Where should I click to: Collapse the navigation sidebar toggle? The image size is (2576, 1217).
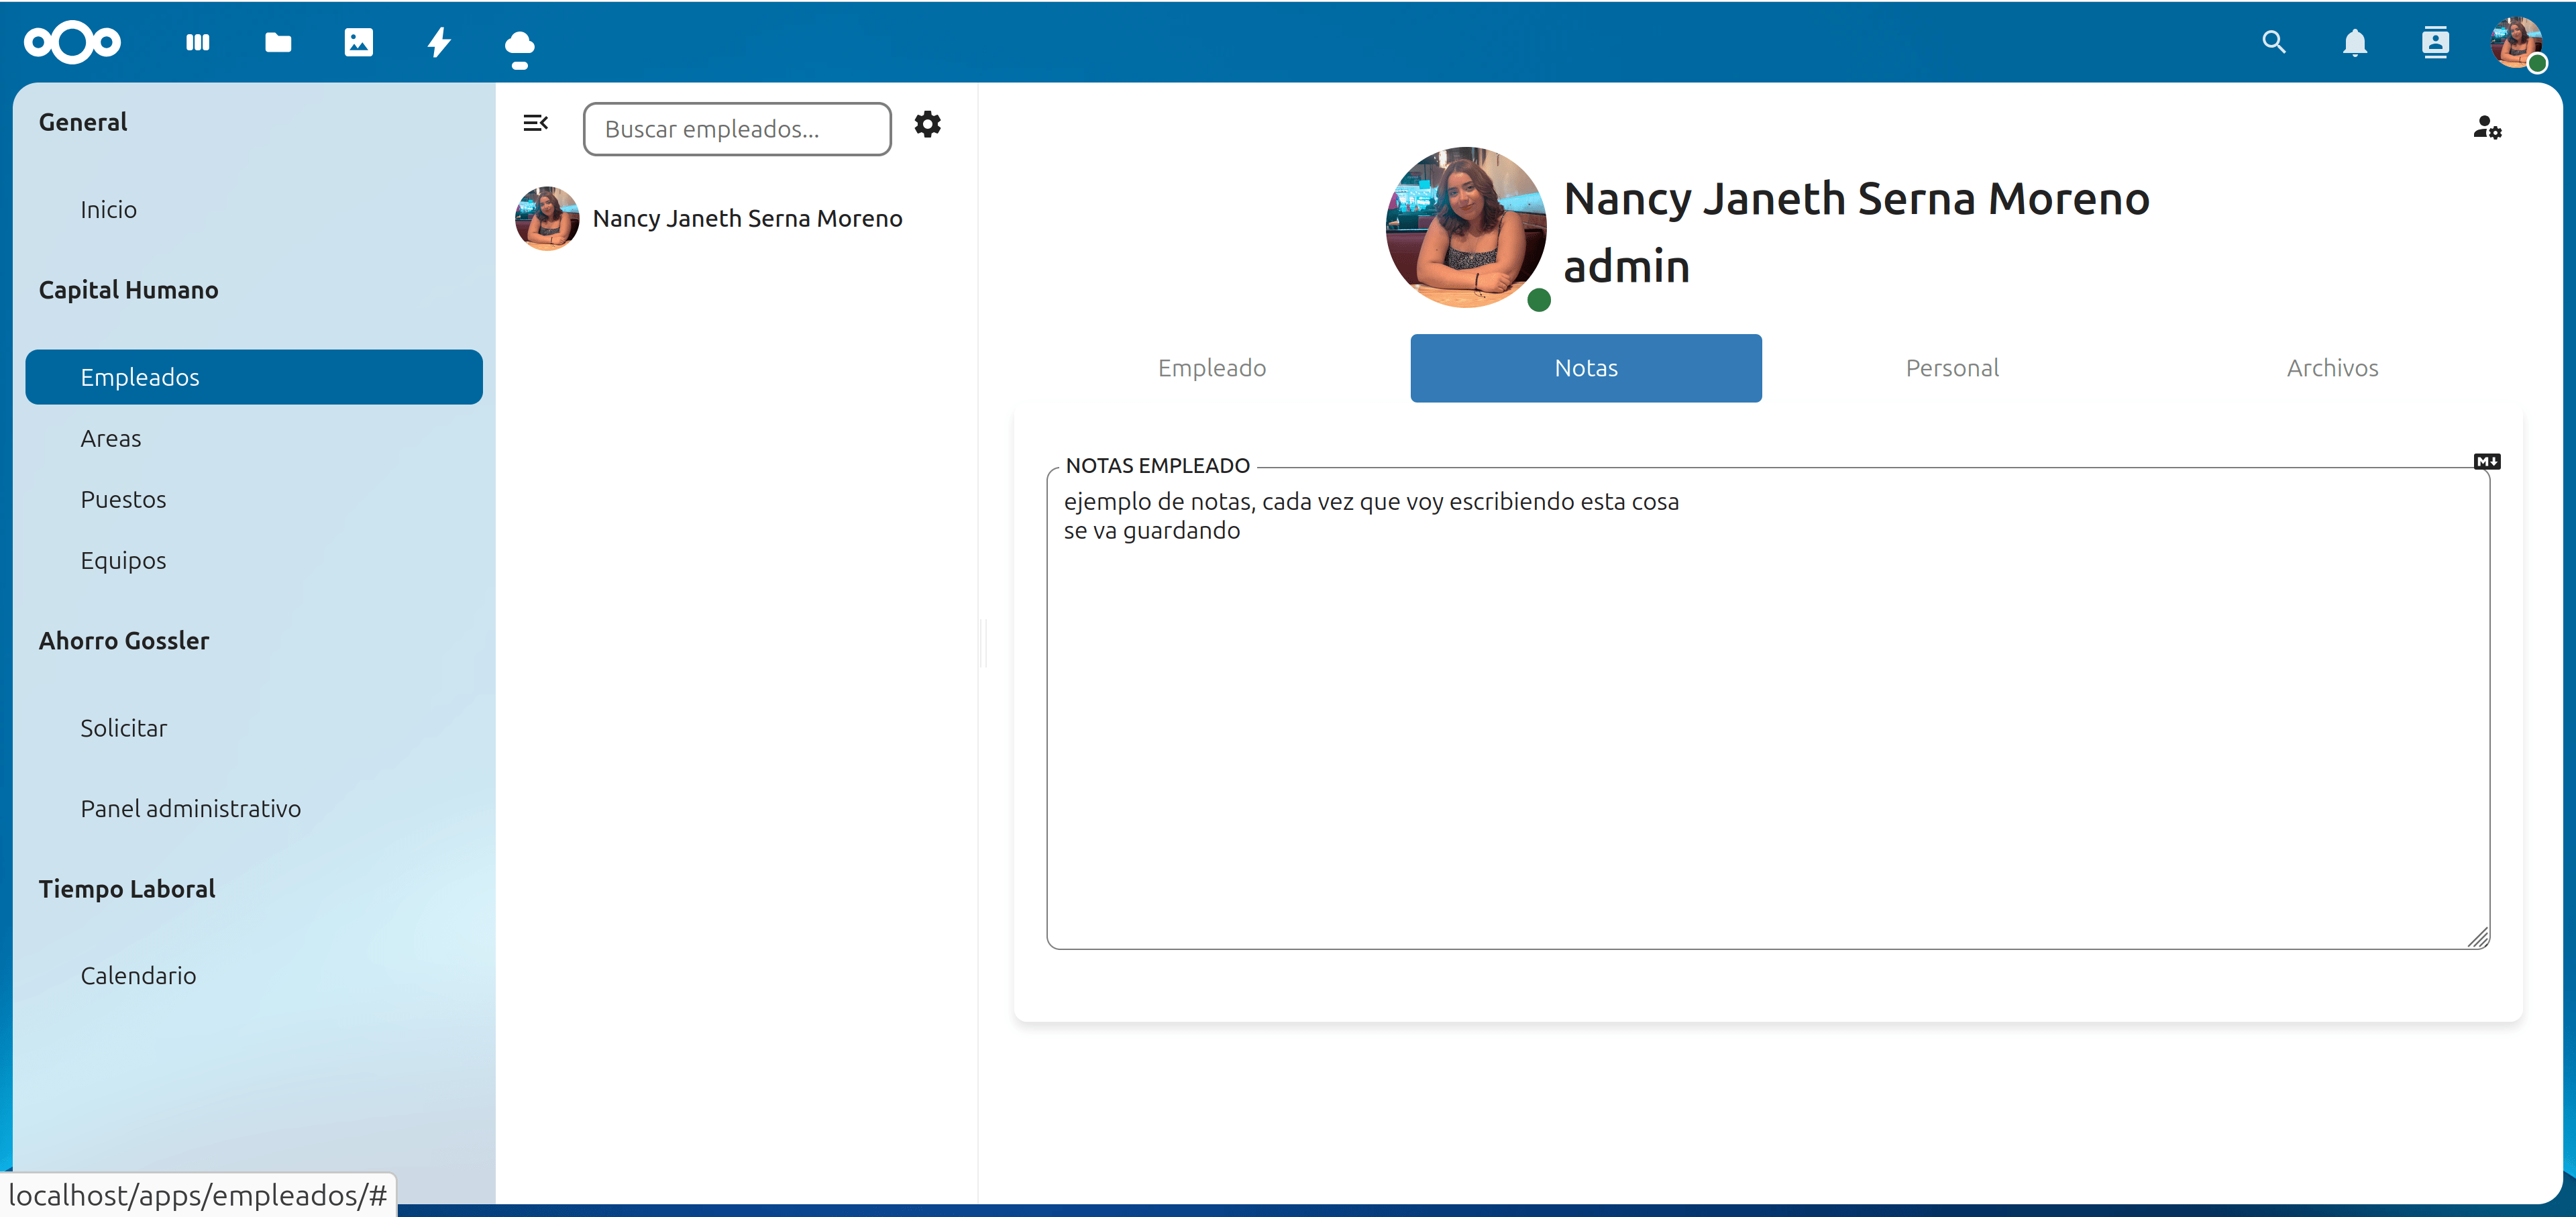click(535, 123)
